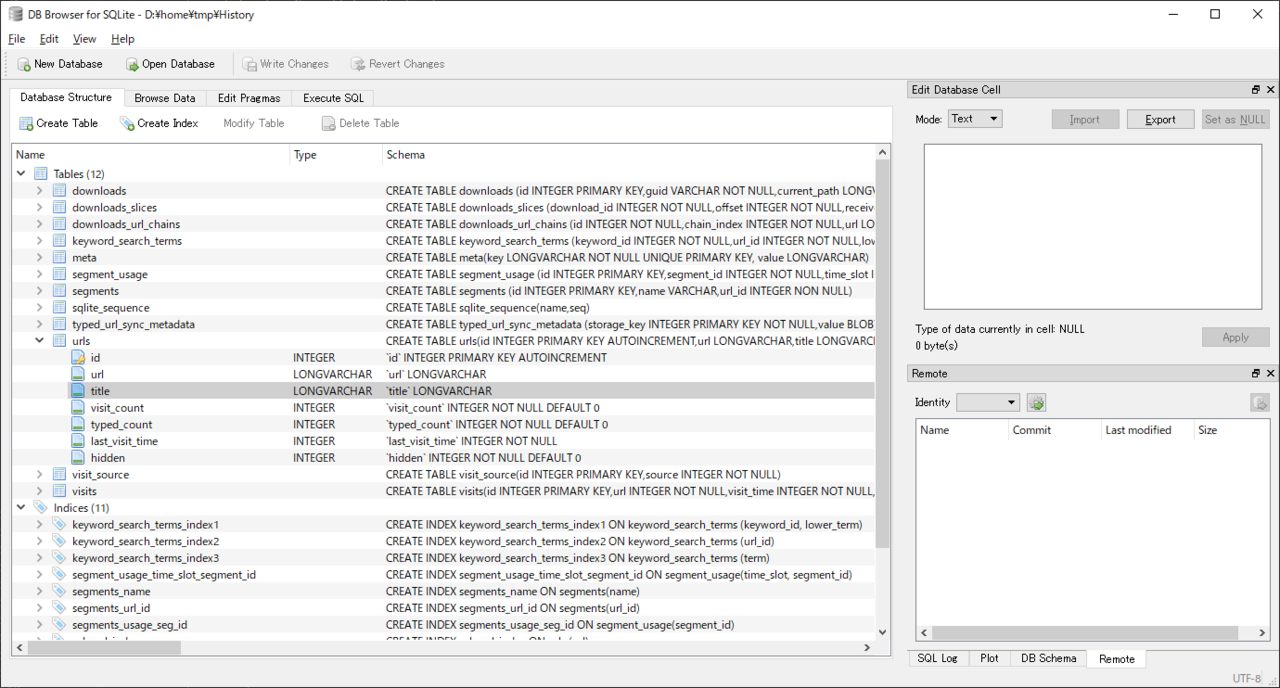Click the table icon beside keyword_search_terms

point(59,241)
